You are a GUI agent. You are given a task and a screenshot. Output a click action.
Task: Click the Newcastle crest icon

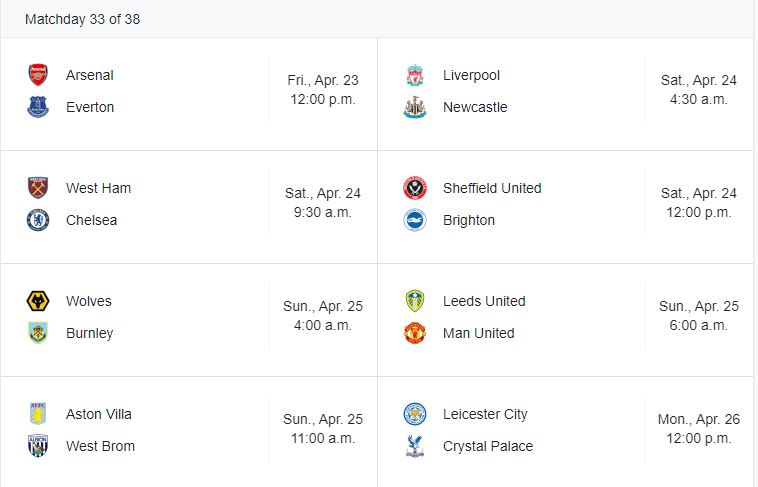[x=415, y=107]
